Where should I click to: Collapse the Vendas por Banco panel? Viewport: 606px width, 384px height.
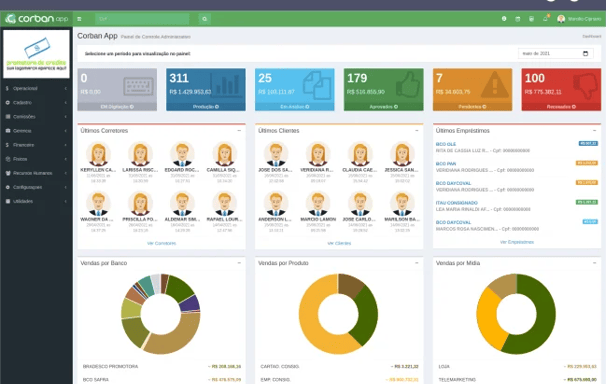point(239,263)
